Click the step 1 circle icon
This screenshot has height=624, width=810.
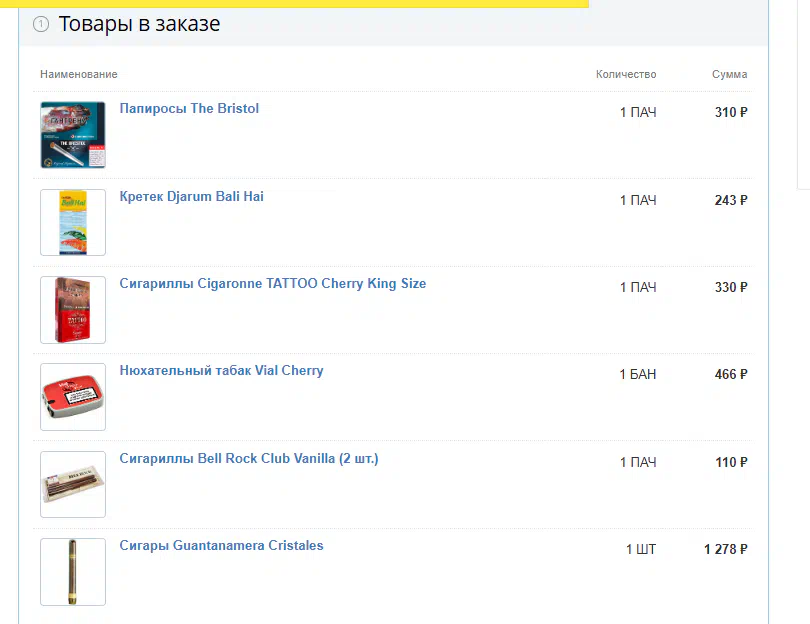(x=41, y=24)
